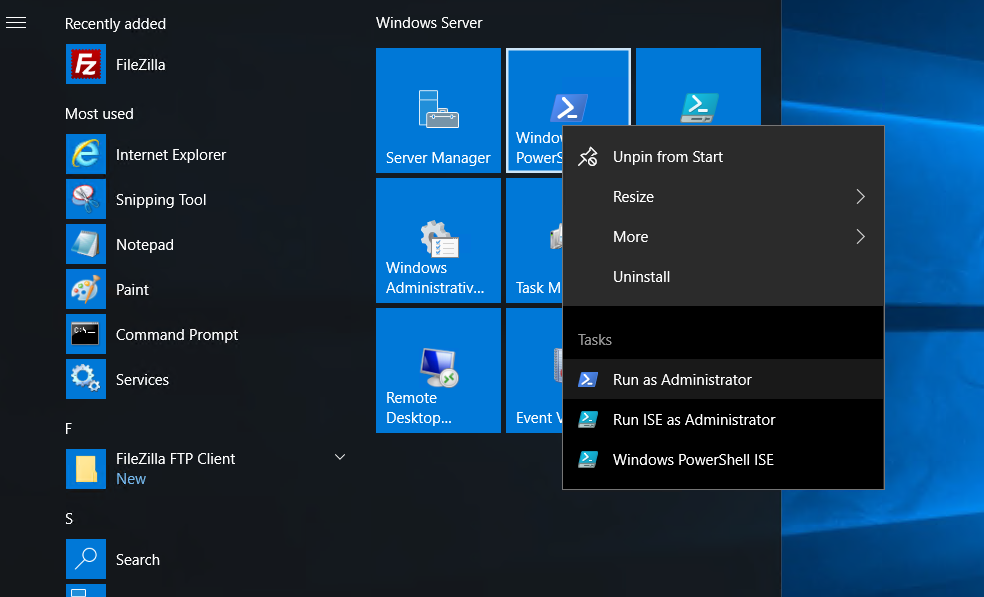The width and height of the screenshot is (984, 597).
Task: Select Windows PowerShell ISE task entry
Action: click(723, 460)
